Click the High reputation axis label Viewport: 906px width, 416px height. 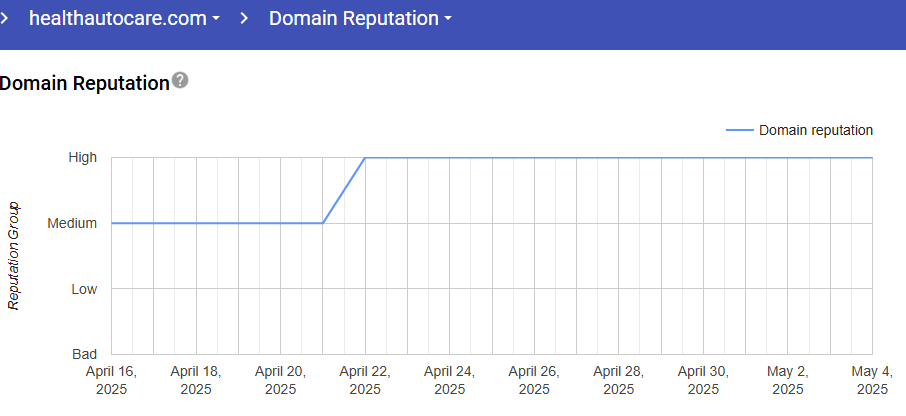point(82,157)
